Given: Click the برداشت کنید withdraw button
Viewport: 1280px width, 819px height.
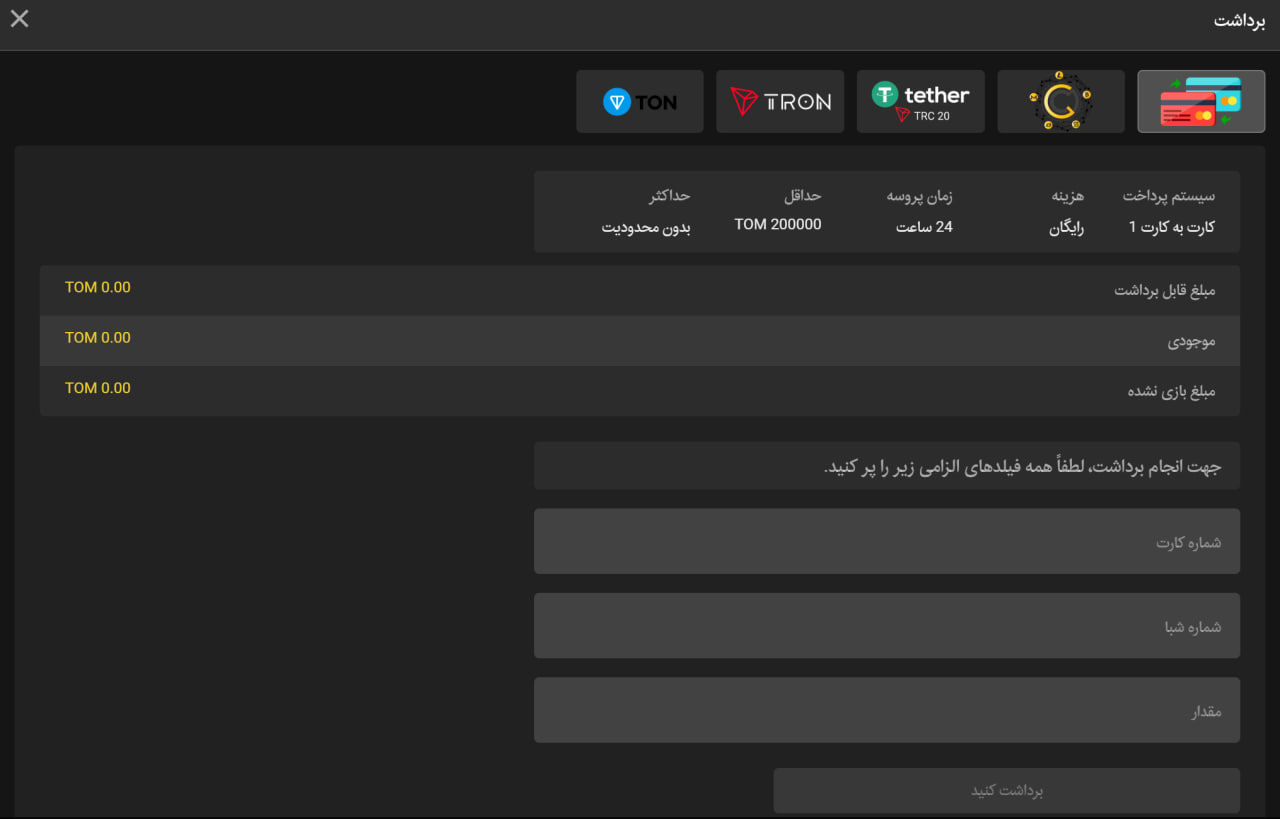Looking at the screenshot, I should pyautogui.click(x=1006, y=790).
